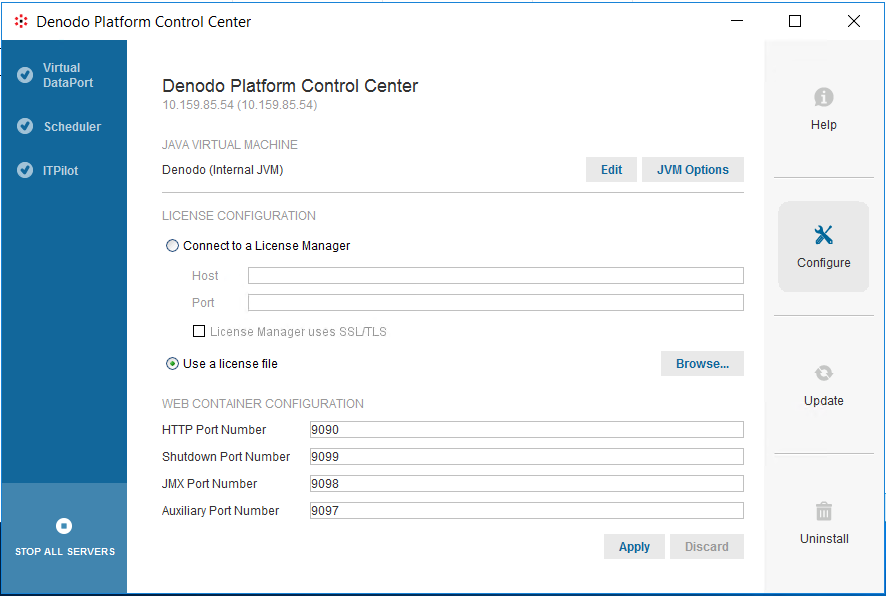Click the Discard button

707,547
